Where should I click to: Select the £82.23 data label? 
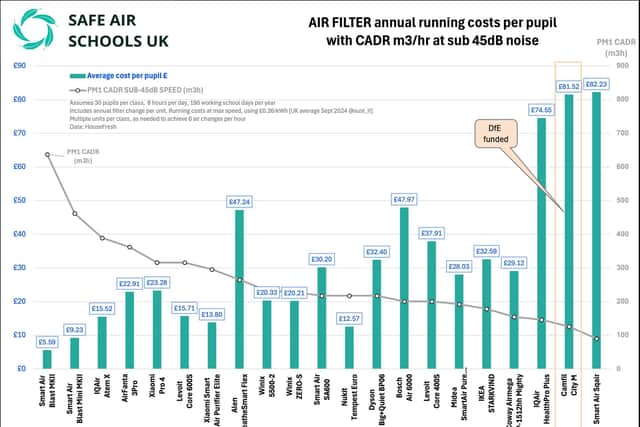coord(596,84)
